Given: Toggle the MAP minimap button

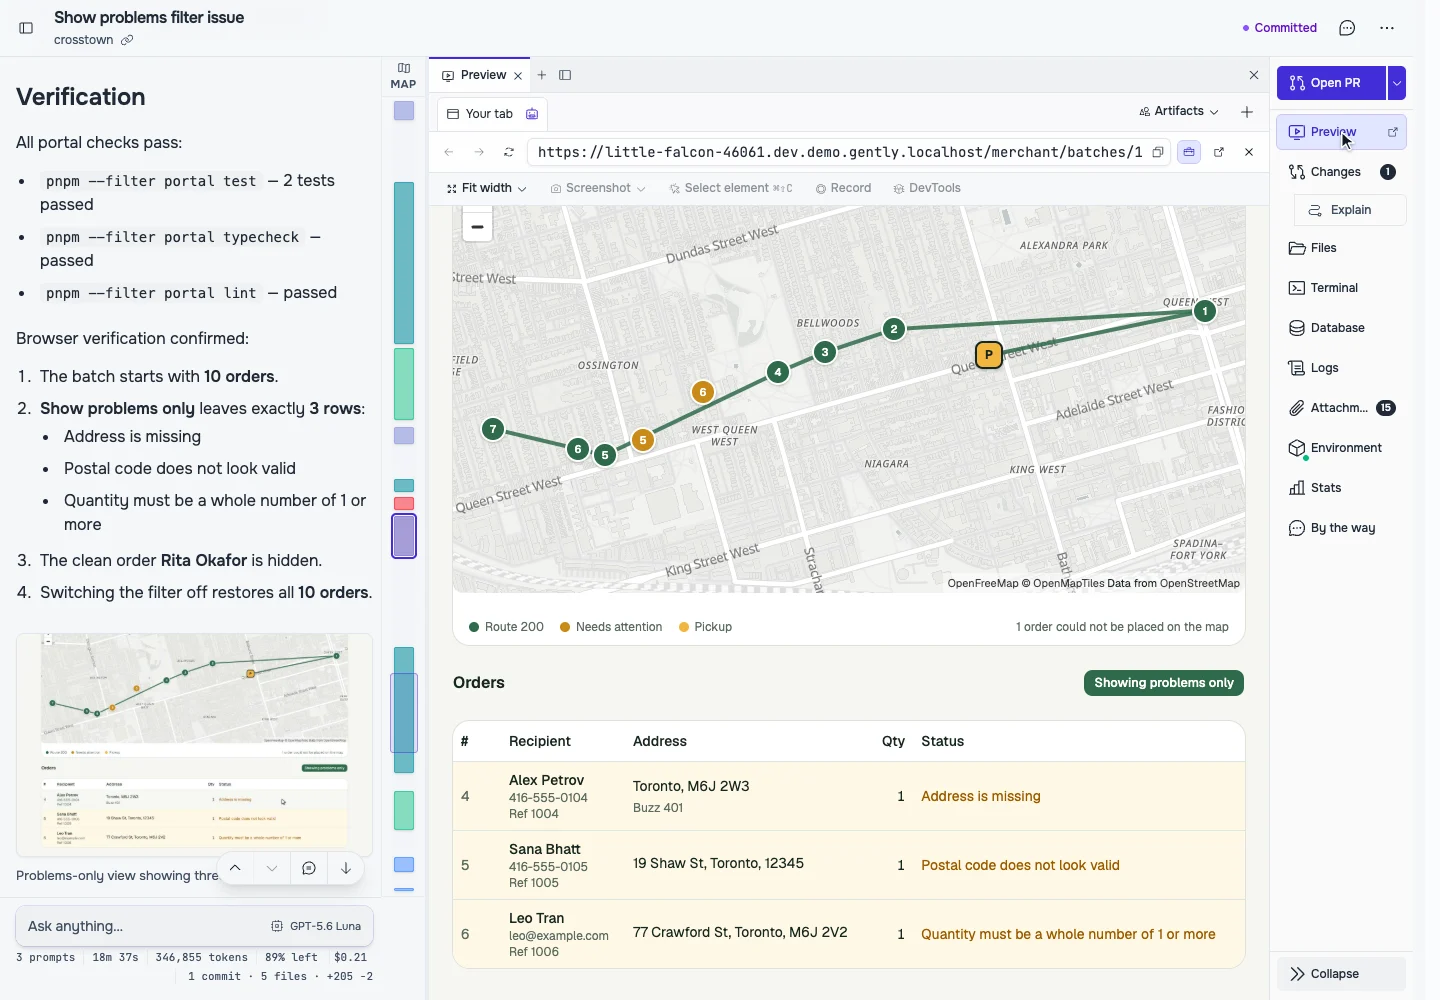Looking at the screenshot, I should click(403, 76).
